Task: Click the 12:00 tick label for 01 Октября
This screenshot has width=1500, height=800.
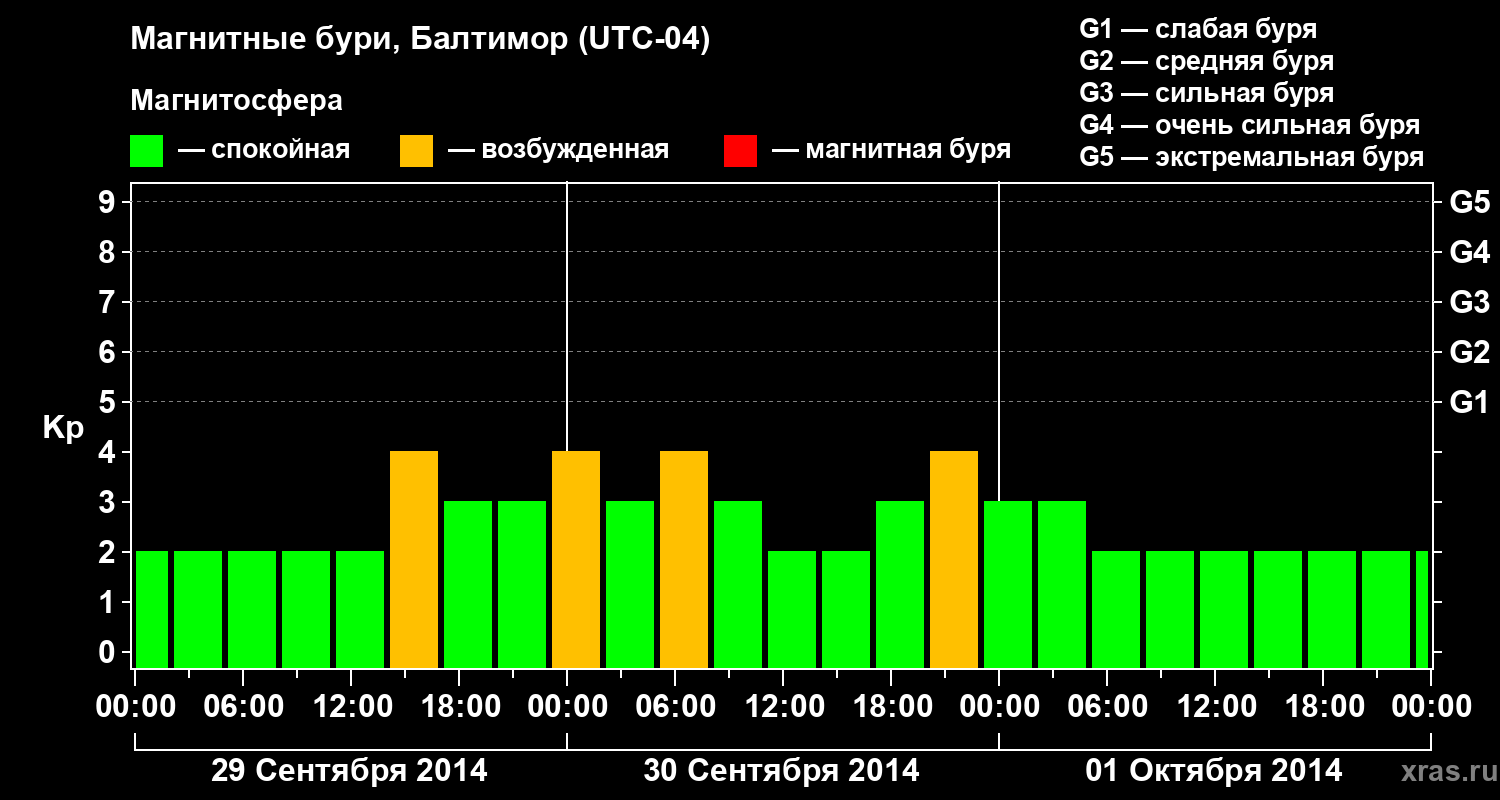Action: point(1215,706)
